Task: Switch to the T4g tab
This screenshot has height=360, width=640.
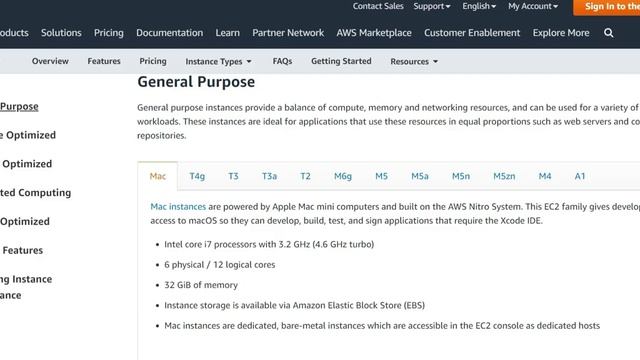Action: coord(197,176)
